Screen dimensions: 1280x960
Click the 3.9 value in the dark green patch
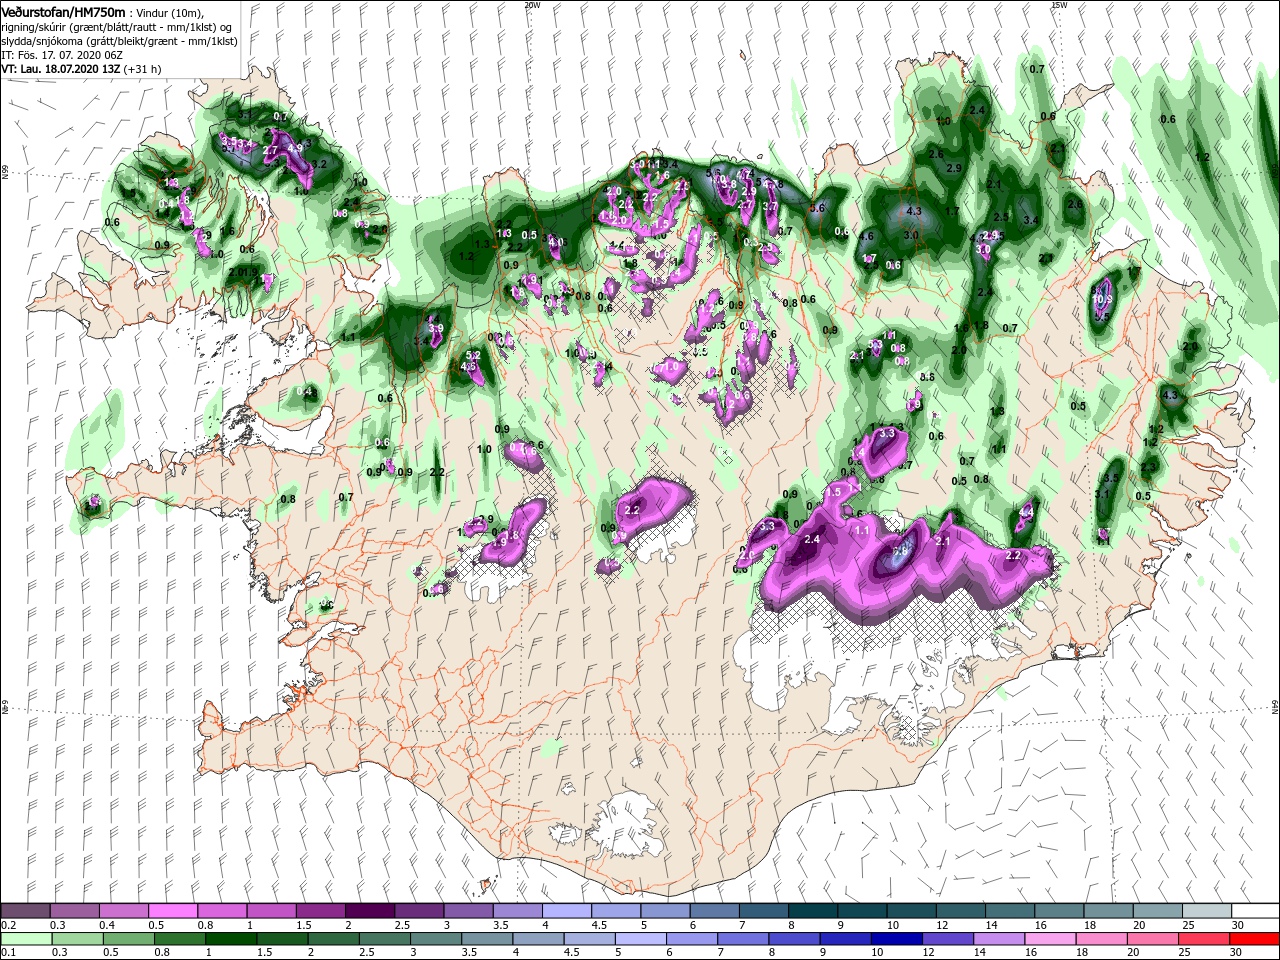435,328
